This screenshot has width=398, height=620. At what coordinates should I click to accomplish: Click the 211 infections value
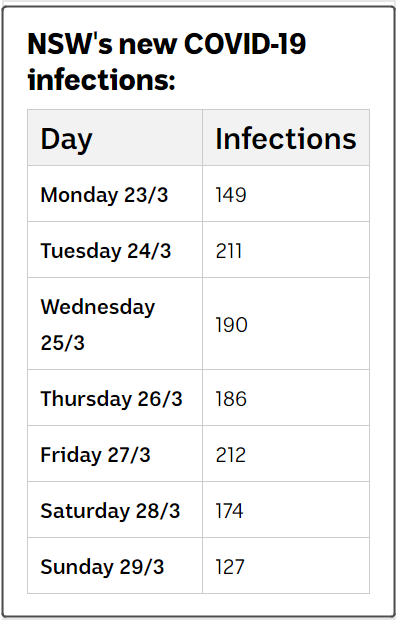tap(228, 251)
